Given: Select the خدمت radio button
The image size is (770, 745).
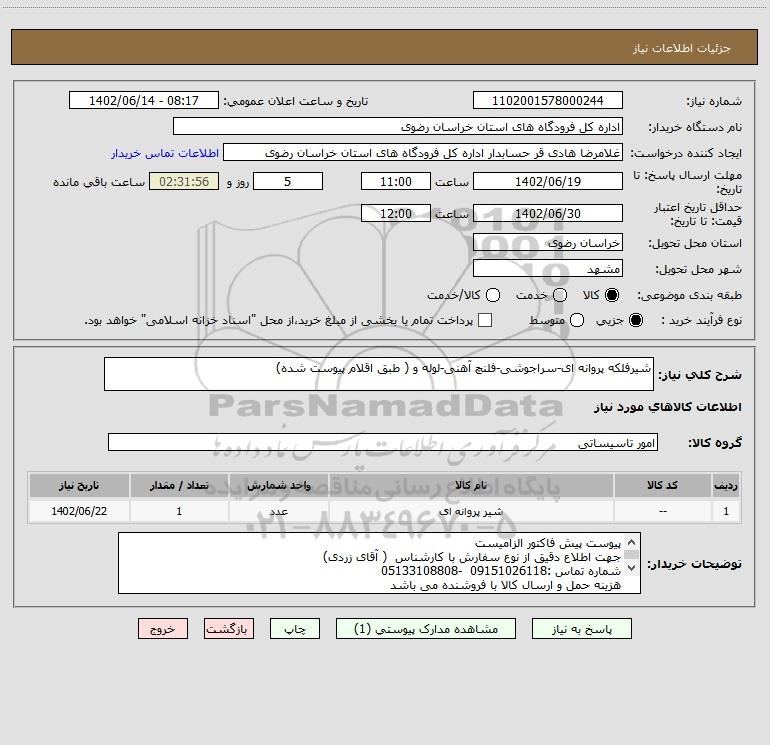Looking at the screenshot, I should [560, 295].
